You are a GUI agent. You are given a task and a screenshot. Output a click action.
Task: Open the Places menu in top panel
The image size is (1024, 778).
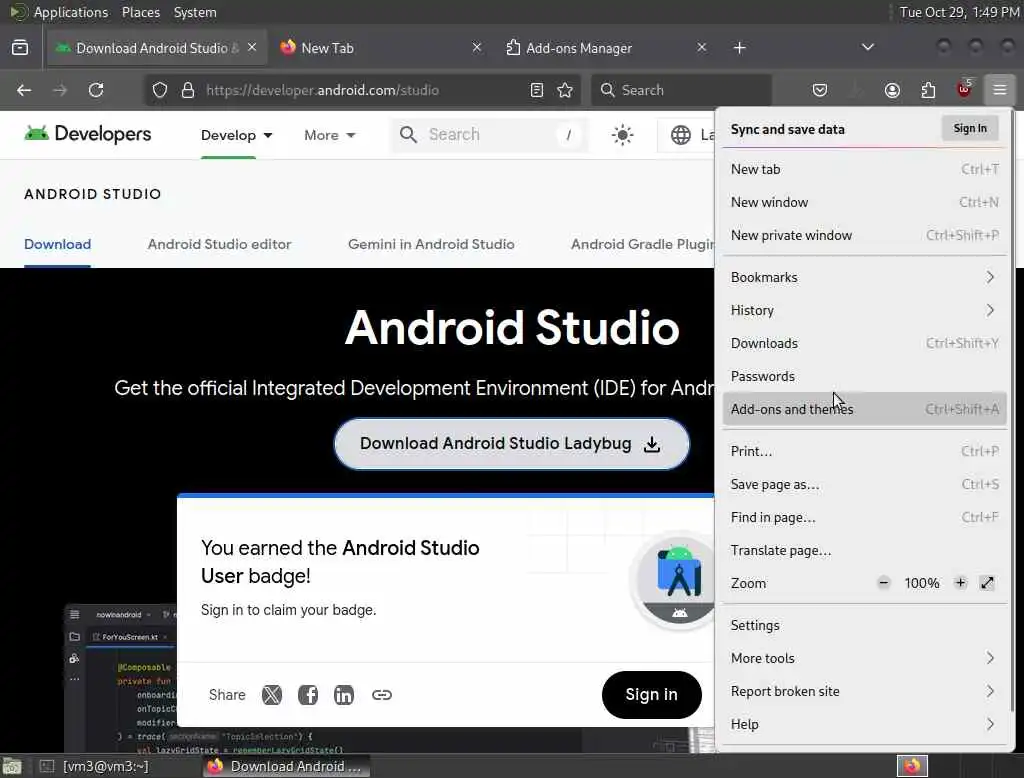[x=141, y=12]
